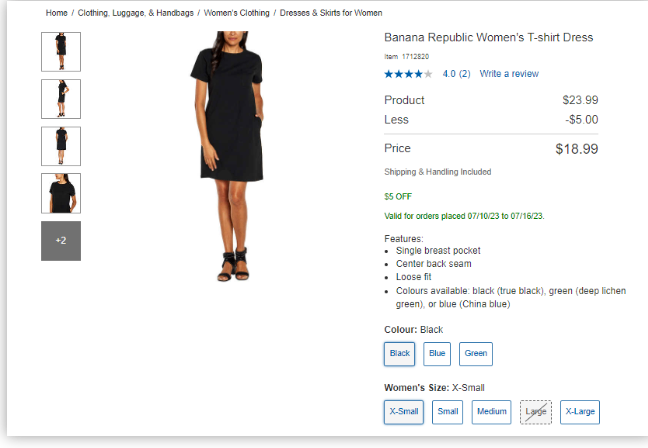
Task: Select the fourth close-up dress thumbnail
Action: coord(61,193)
